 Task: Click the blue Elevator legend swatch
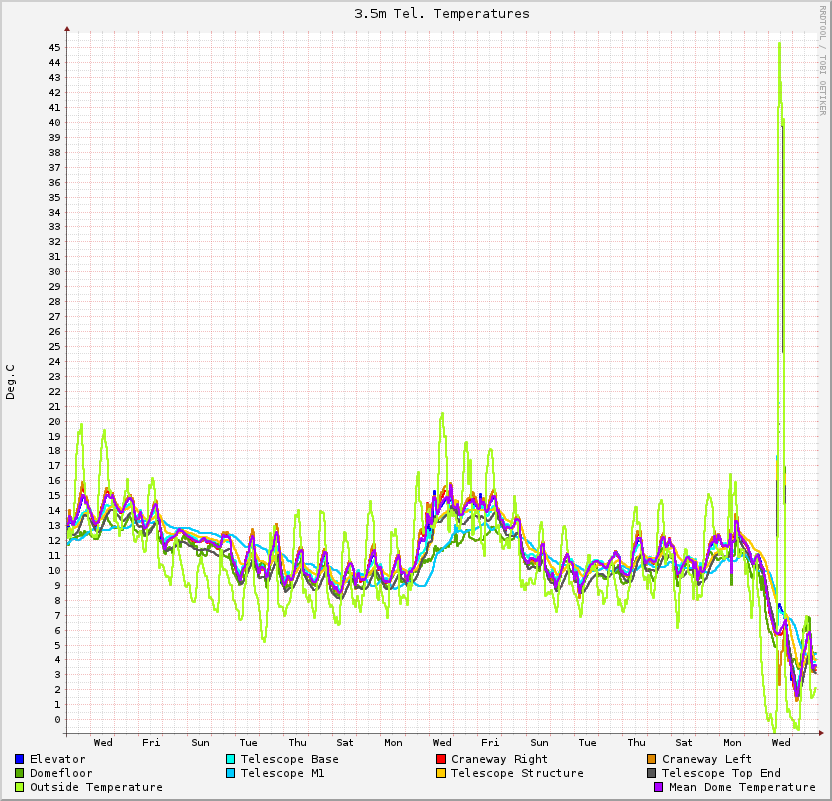click(20, 759)
